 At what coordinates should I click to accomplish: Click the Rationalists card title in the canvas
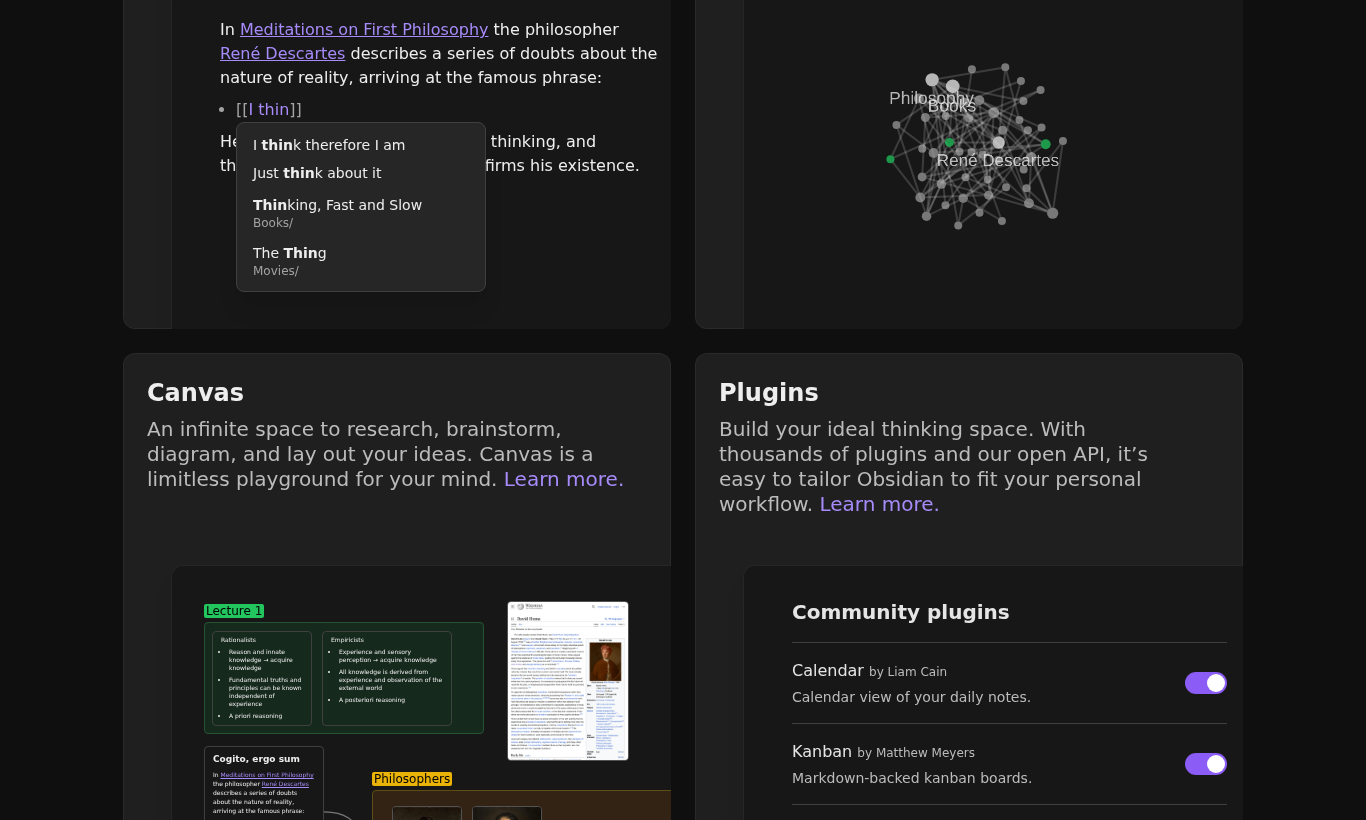pos(239,640)
